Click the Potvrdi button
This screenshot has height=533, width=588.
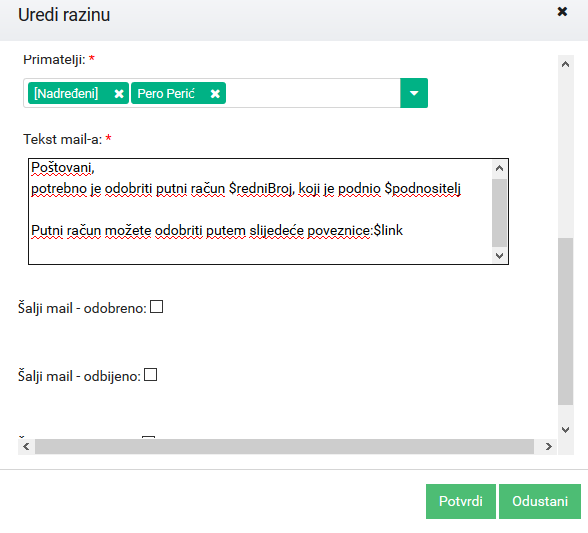460,501
